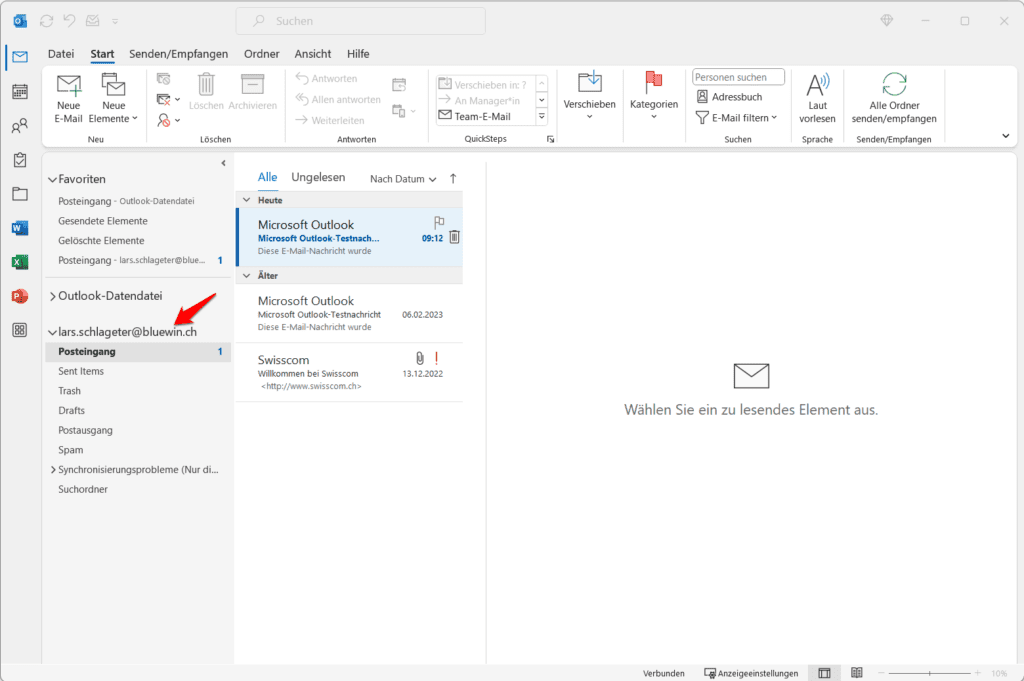
Task: Open the Folders view icon in the navigation bar
Action: (x=20, y=193)
